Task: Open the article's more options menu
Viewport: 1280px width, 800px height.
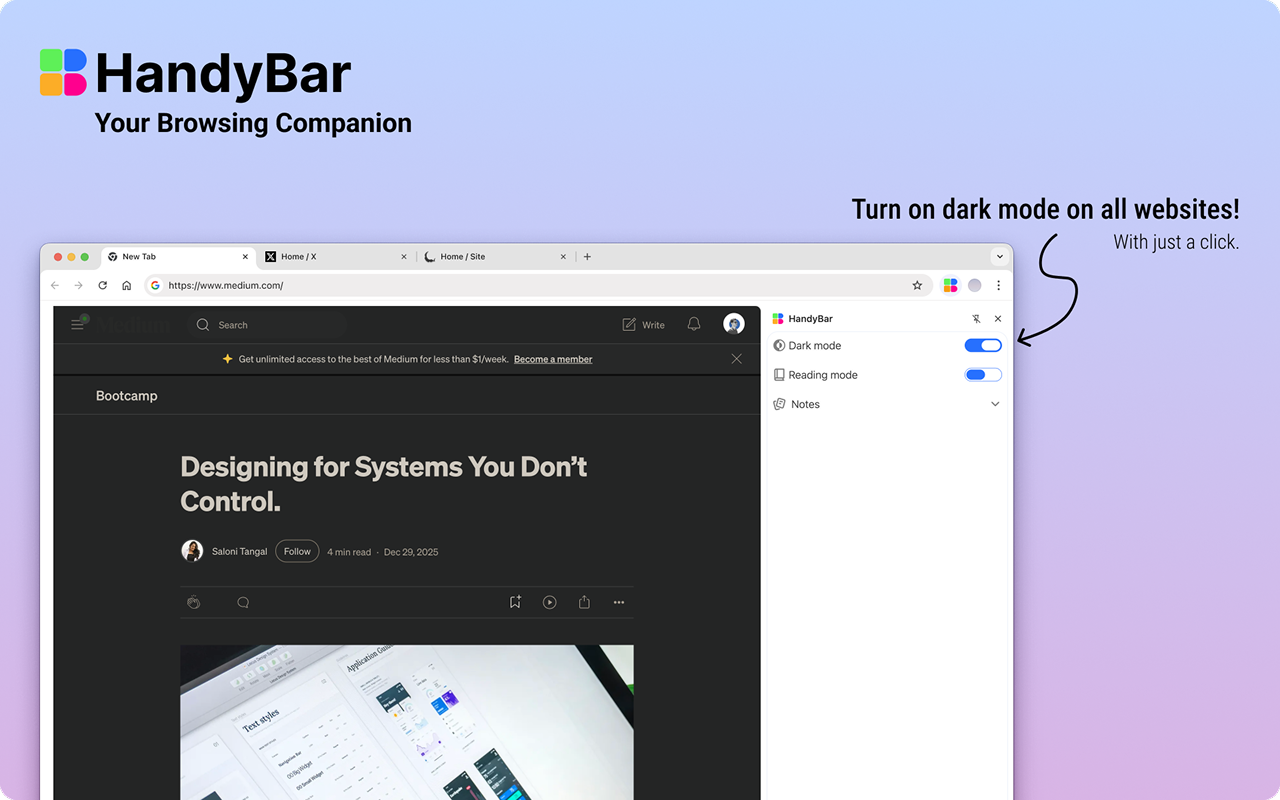Action: pos(618,602)
